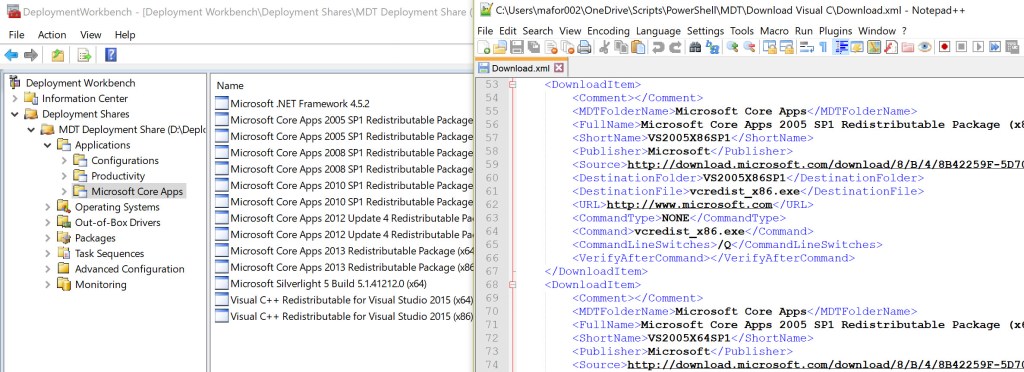This screenshot has width=1024, height=372.
Task: Toggle the Indent Guide icon in Notepad++
Action: 841,47
